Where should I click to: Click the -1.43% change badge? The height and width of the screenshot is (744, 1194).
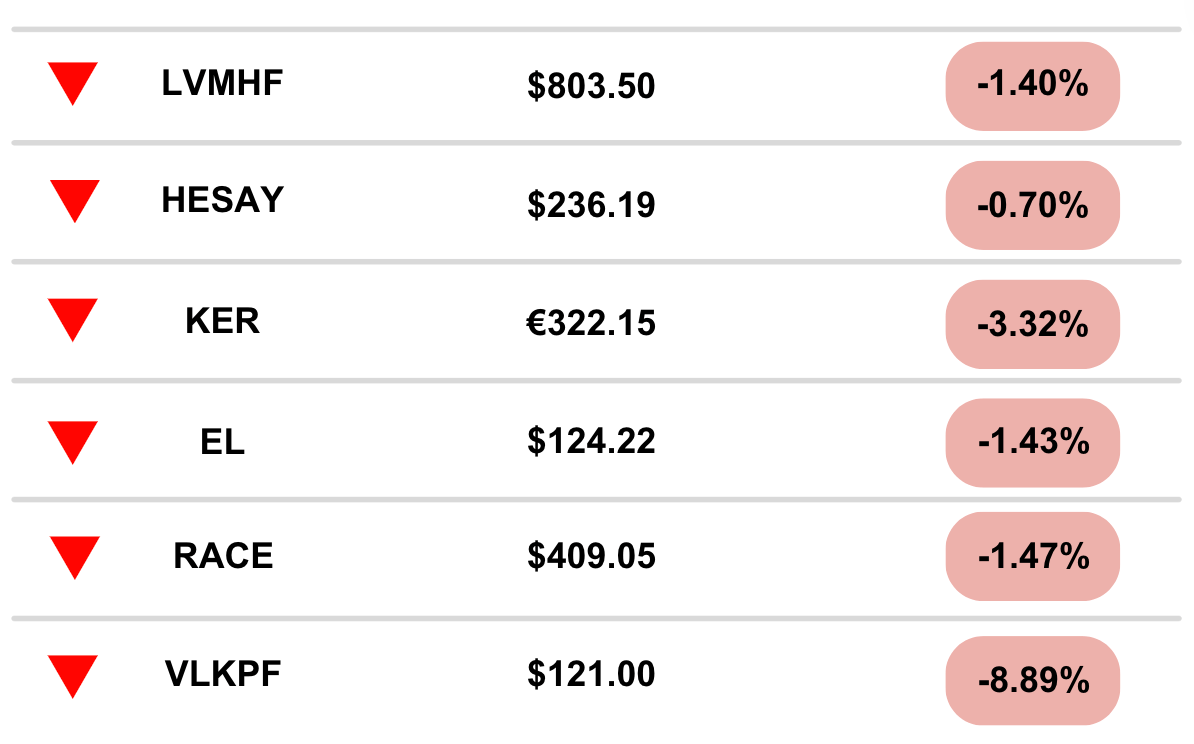tap(1032, 442)
